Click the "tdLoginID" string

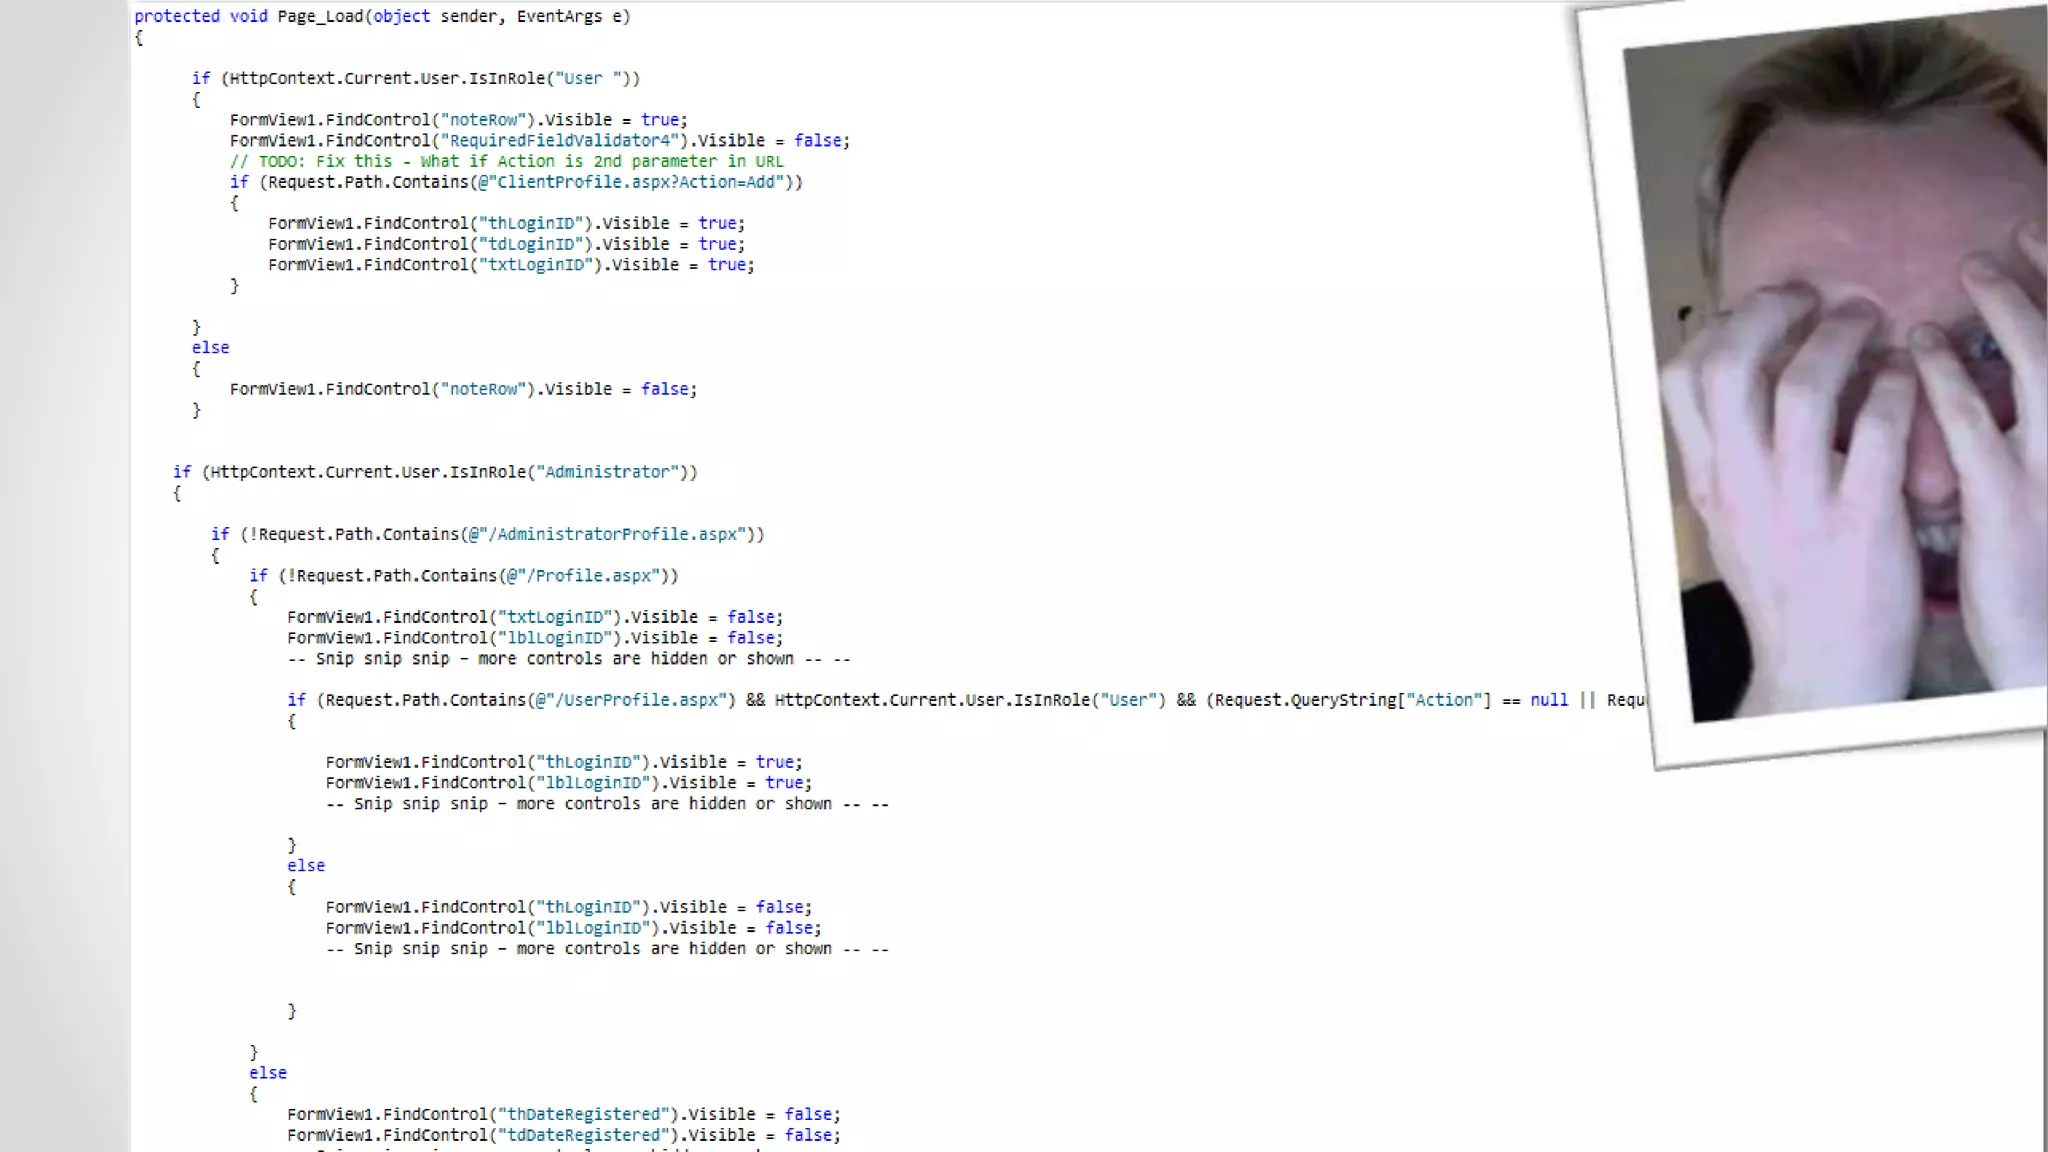coord(531,244)
